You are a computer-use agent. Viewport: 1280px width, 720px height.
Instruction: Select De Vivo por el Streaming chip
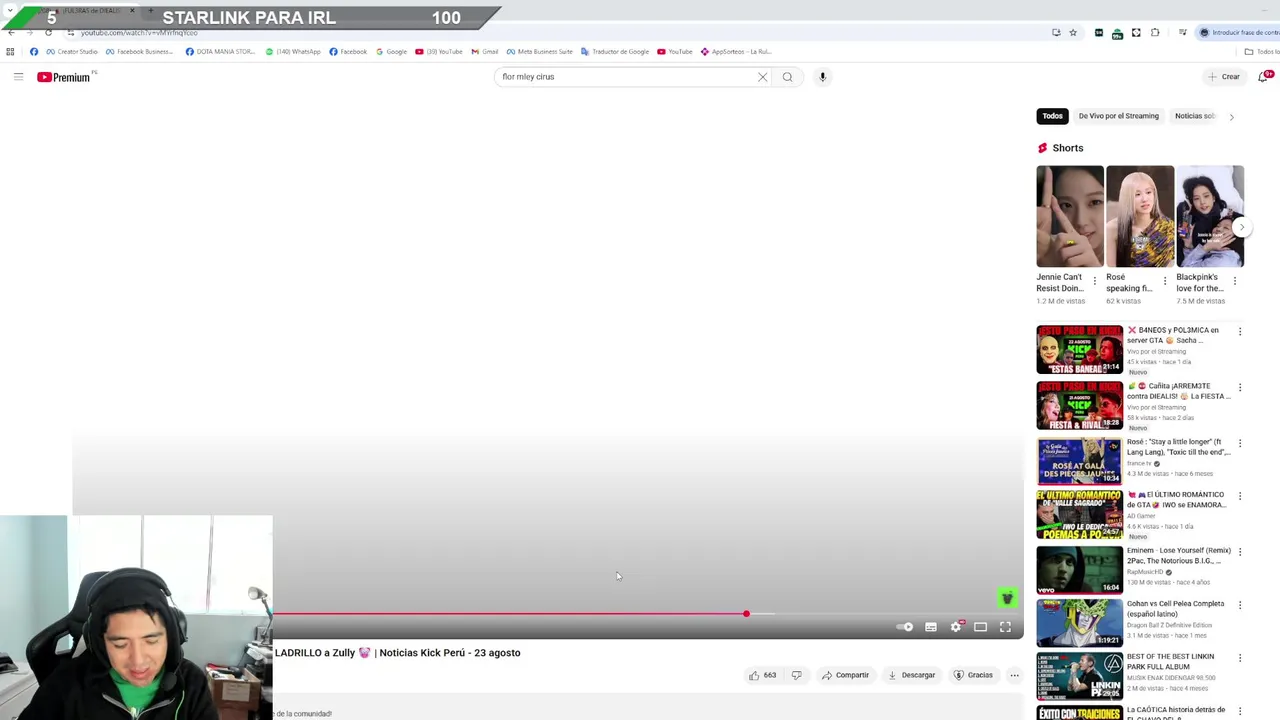pyautogui.click(x=1118, y=116)
